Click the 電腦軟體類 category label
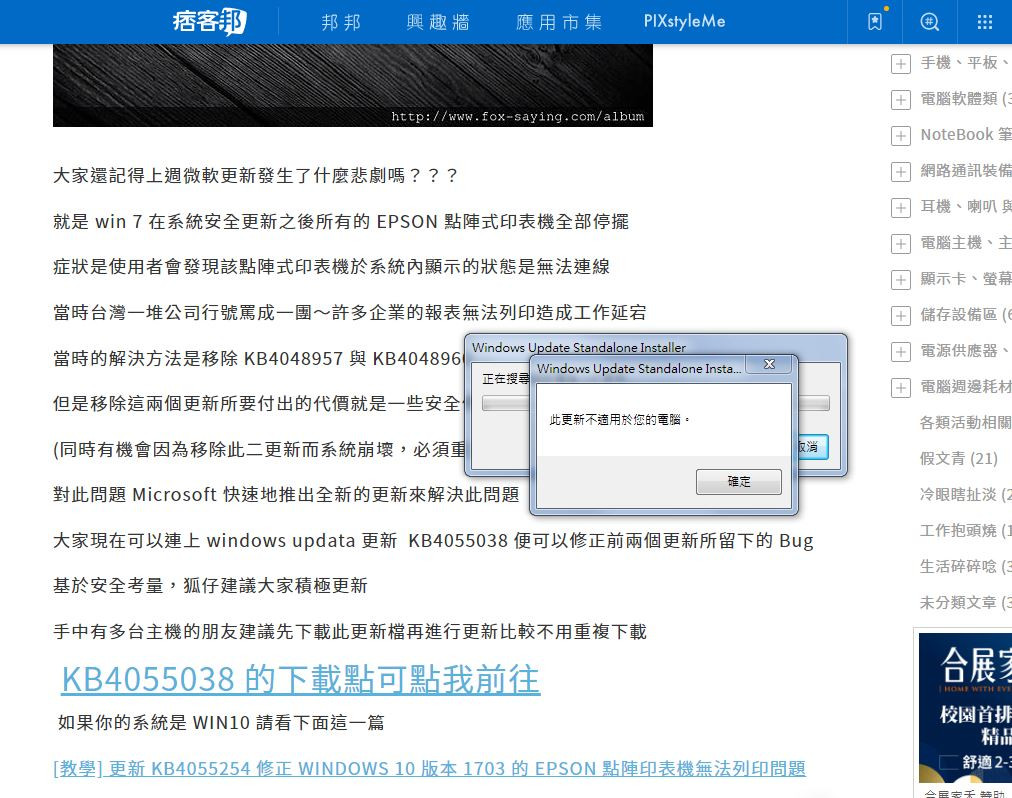Image resolution: width=1012 pixels, height=798 pixels. tap(966, 99)
